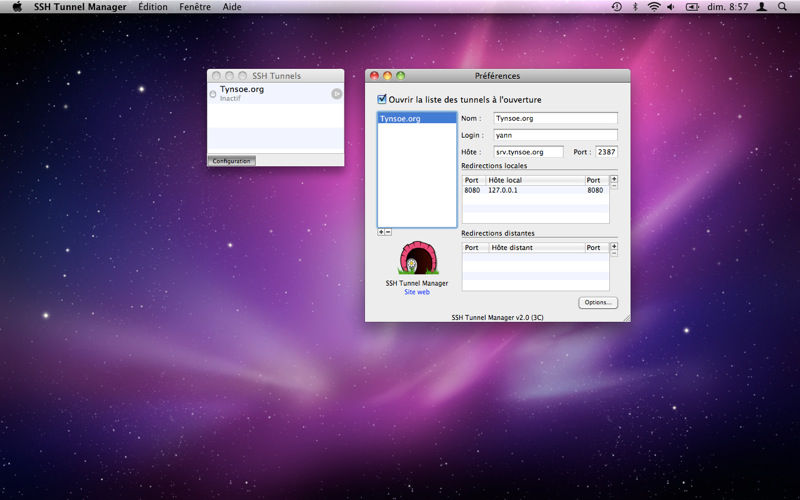This screenshot has height=500, width=800.
Task: Open the Time Machine menu bar icon
Action: [616, 7]
